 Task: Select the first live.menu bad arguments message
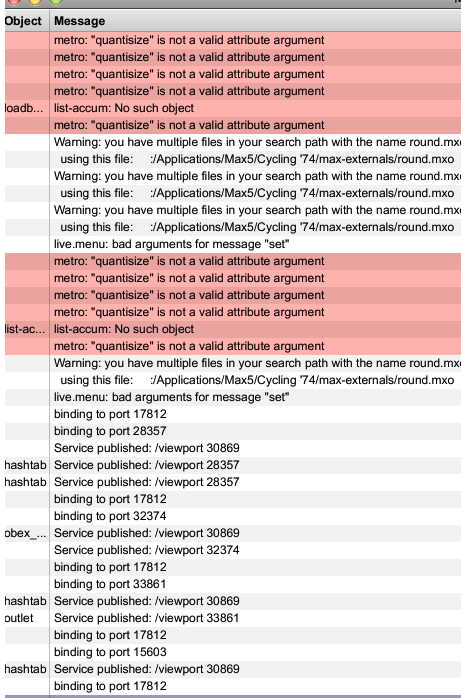coord(171,244)
